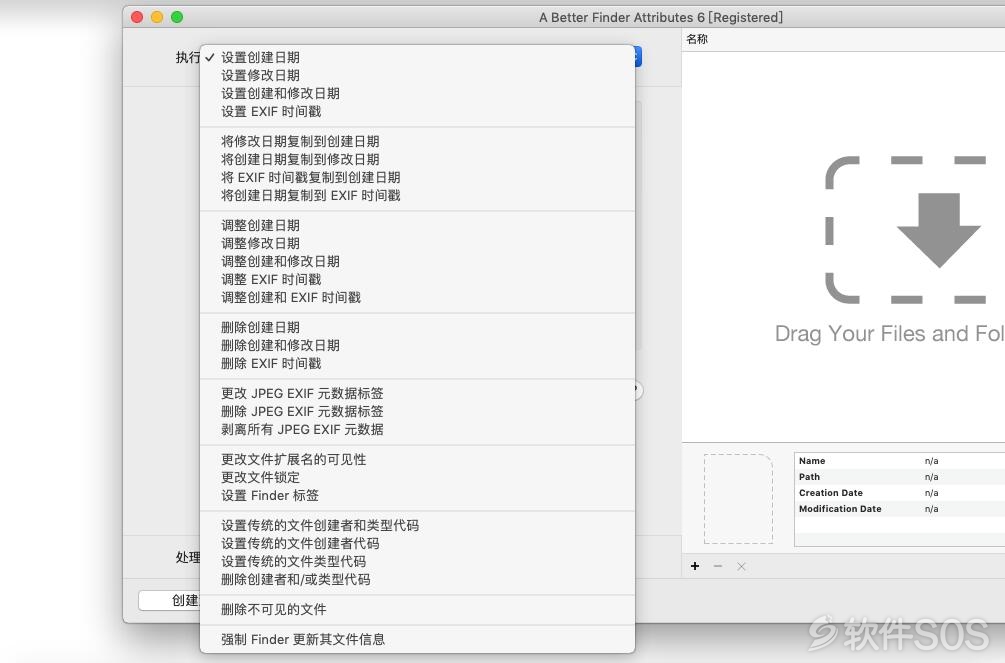Select 将修改日期复制到创建日期
Screen dimensions: 1005x663
[x=417, y=141]
